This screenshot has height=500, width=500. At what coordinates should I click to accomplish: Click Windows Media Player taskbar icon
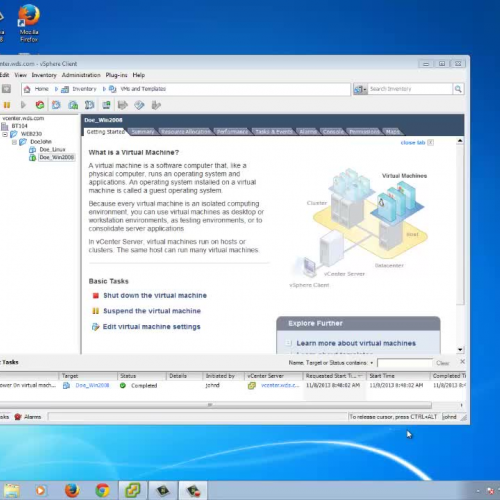(x=41, y=491)
